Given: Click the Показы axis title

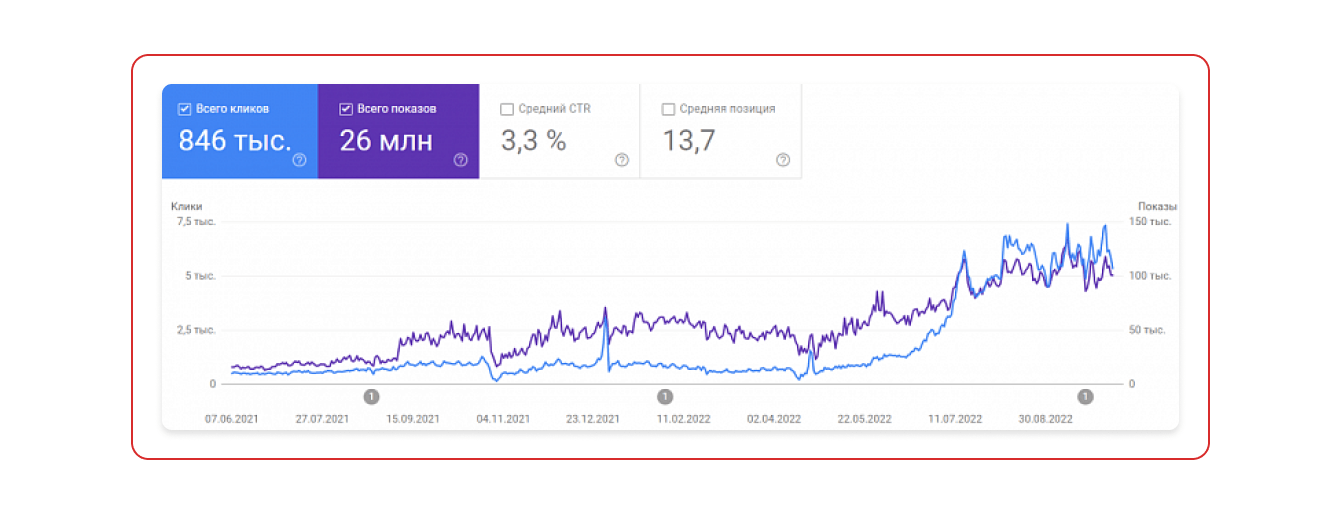Looking at the screenshot, I should 1158,205.
